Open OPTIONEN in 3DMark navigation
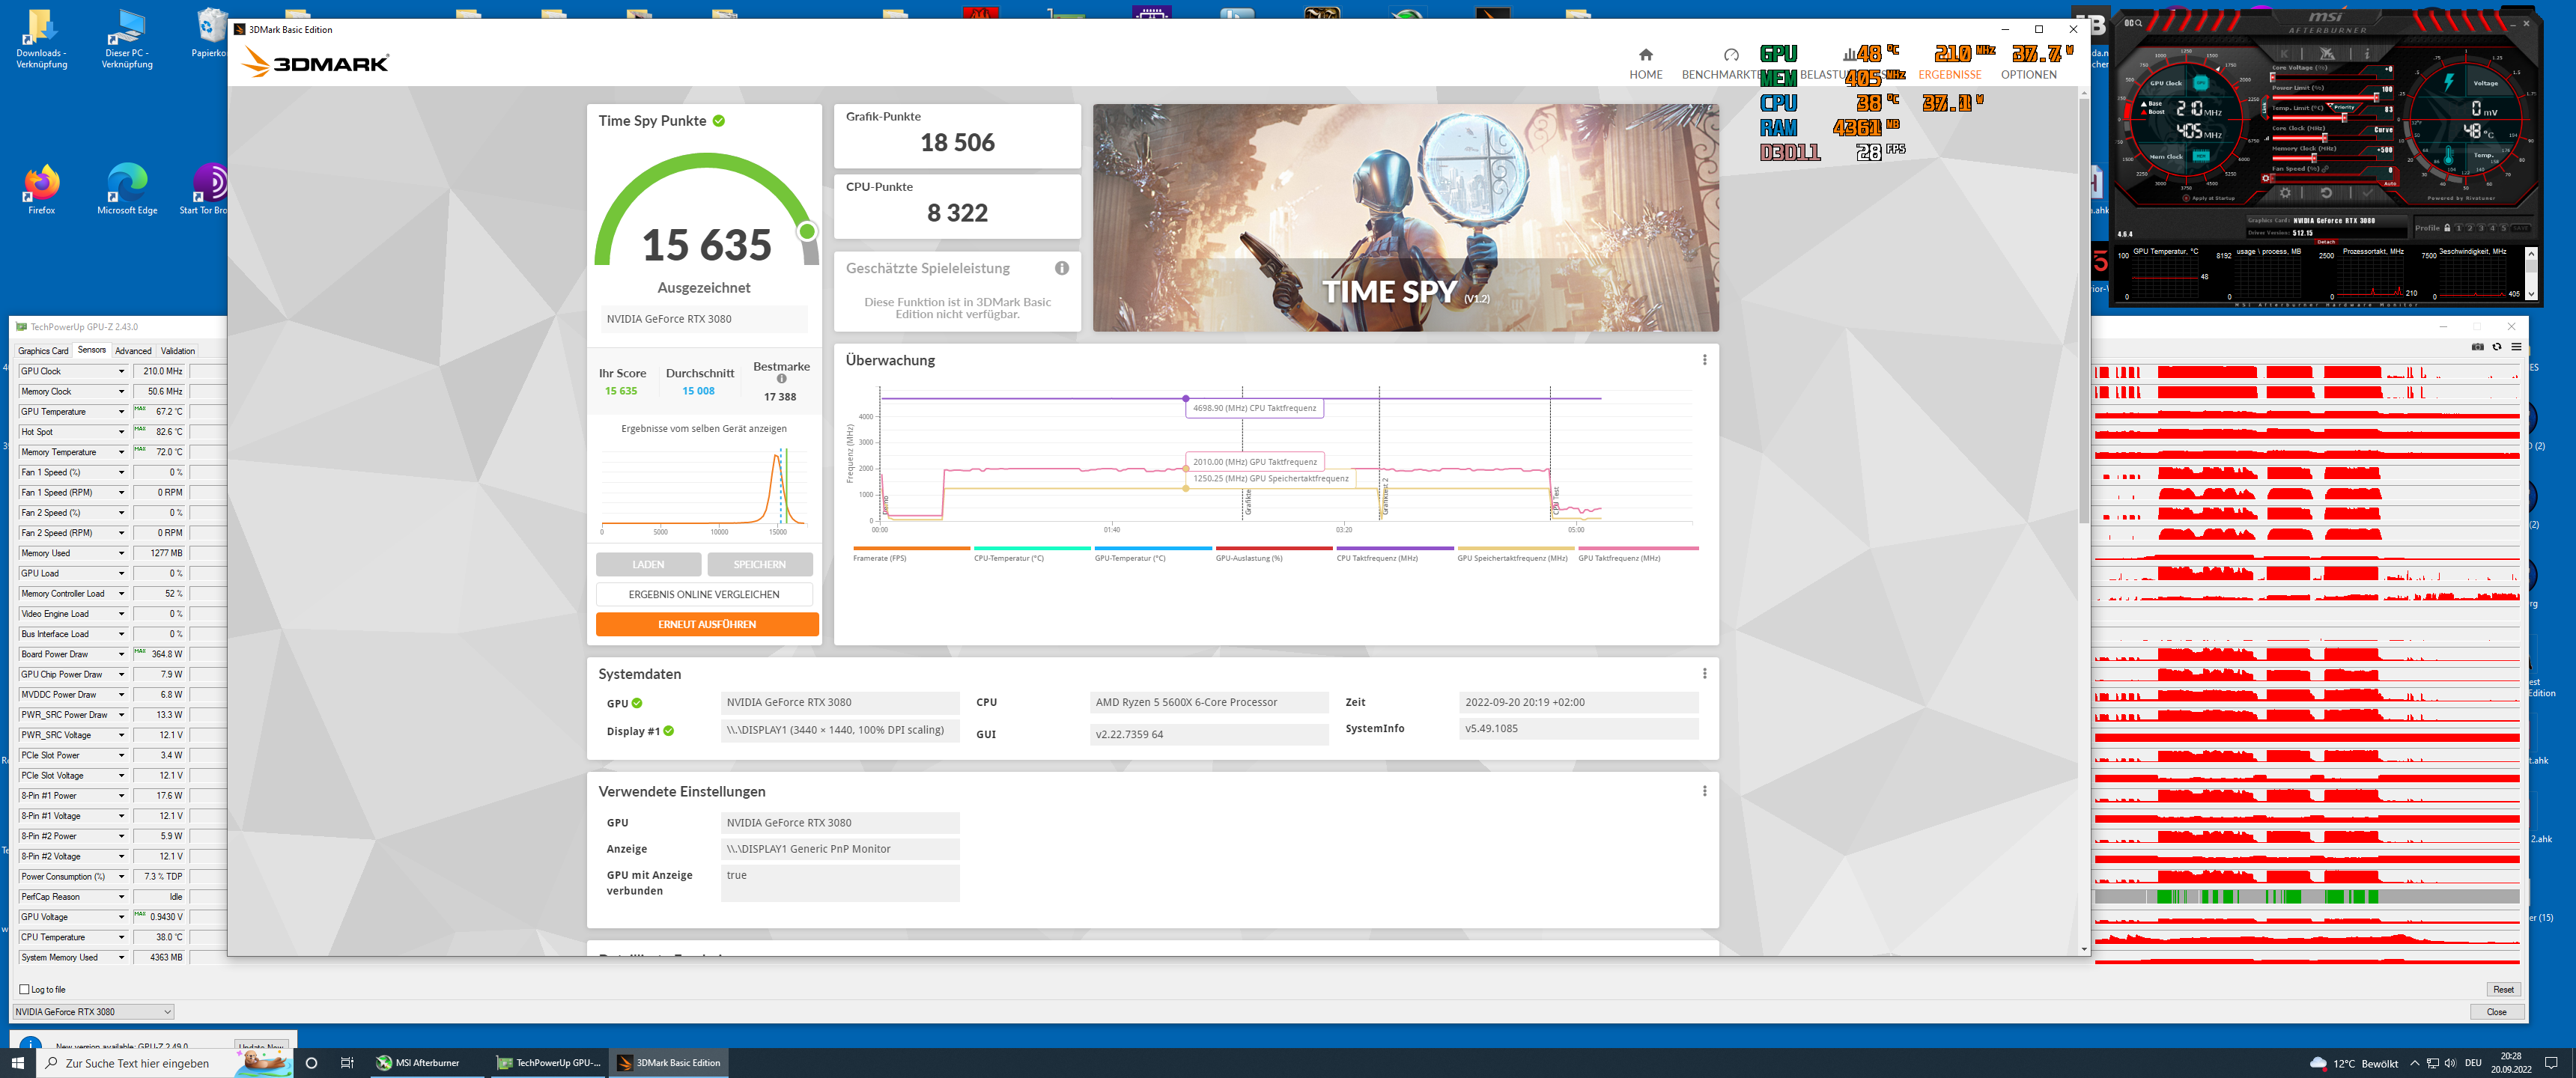The image size is (2576, 1078). click(2028, 75)
